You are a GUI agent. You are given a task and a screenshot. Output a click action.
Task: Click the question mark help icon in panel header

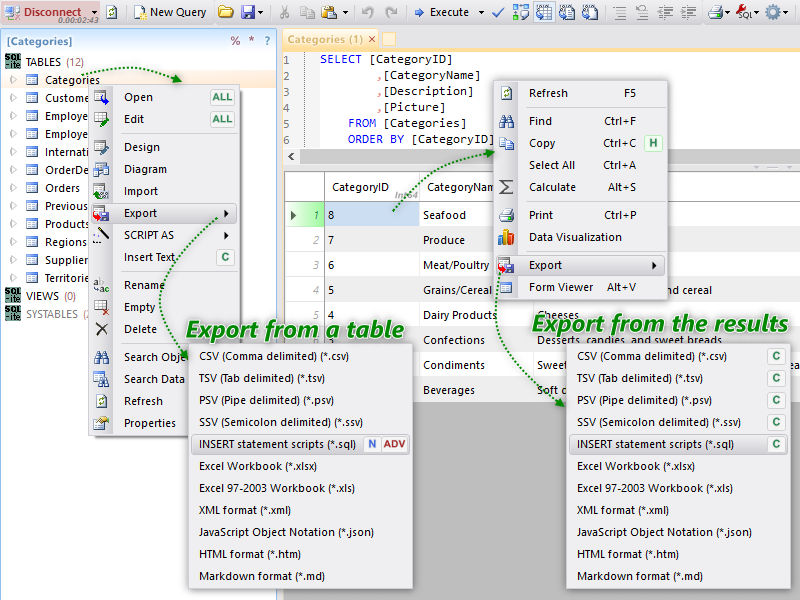pos(267,41)
